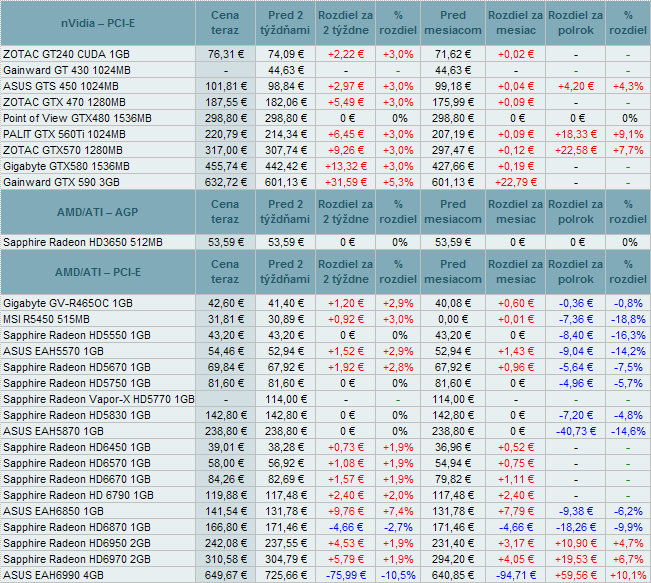Click current price 76,31 € cell

coord(226,54)
